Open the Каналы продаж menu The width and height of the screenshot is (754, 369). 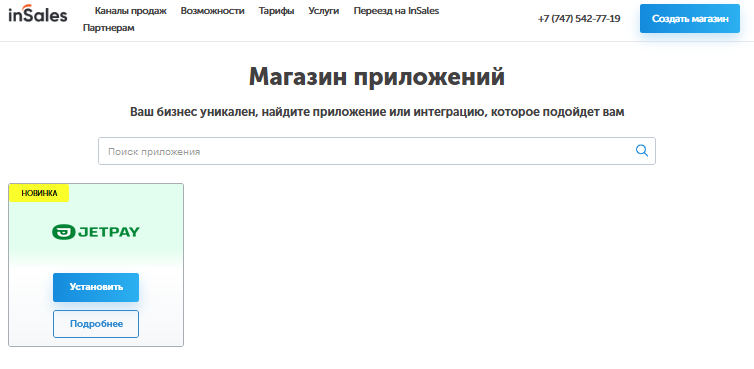coord(131,11)
